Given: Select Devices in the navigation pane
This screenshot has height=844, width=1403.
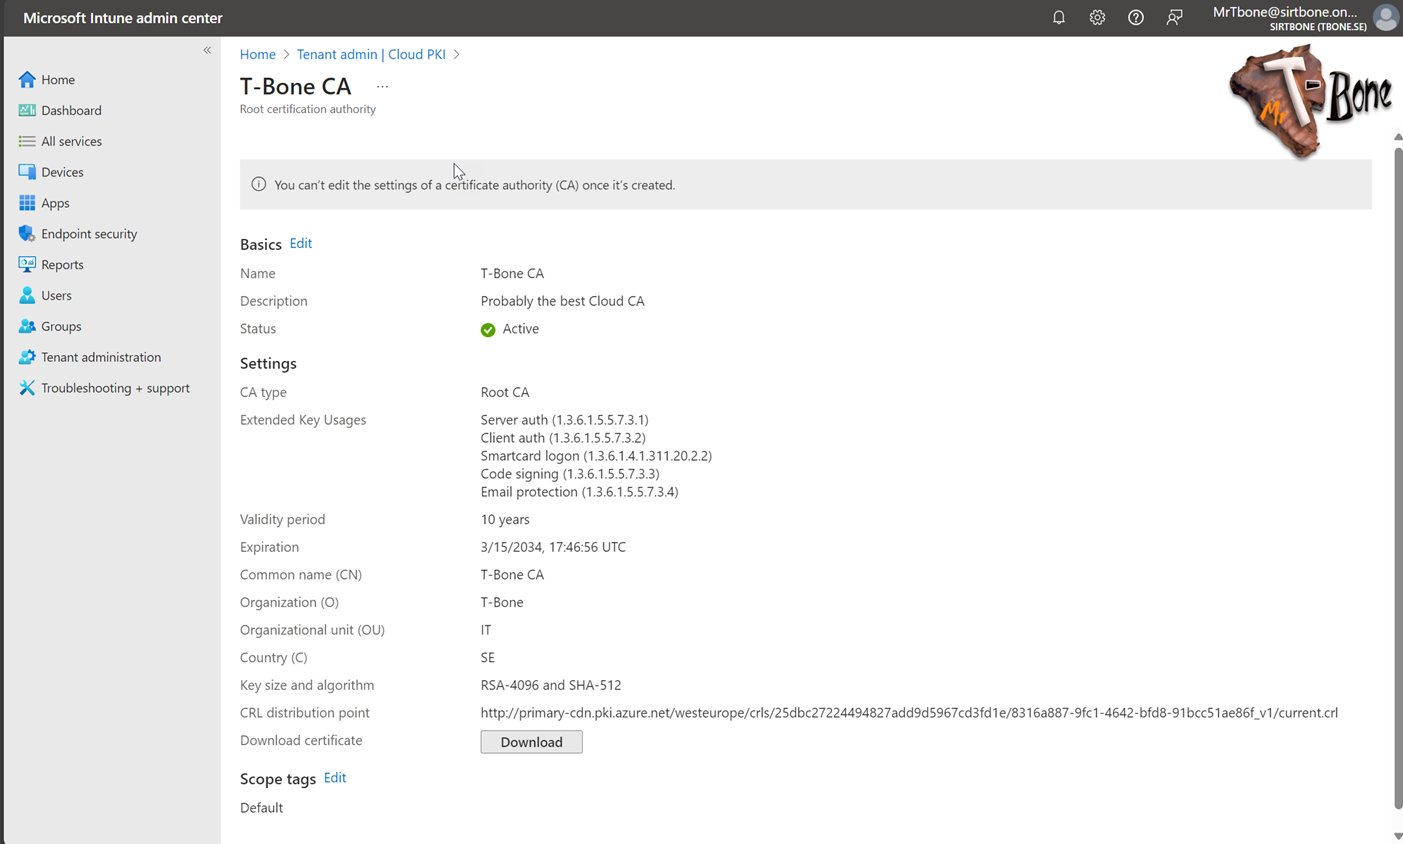Looking at the screenshot, I should click(x=62, y=172).
